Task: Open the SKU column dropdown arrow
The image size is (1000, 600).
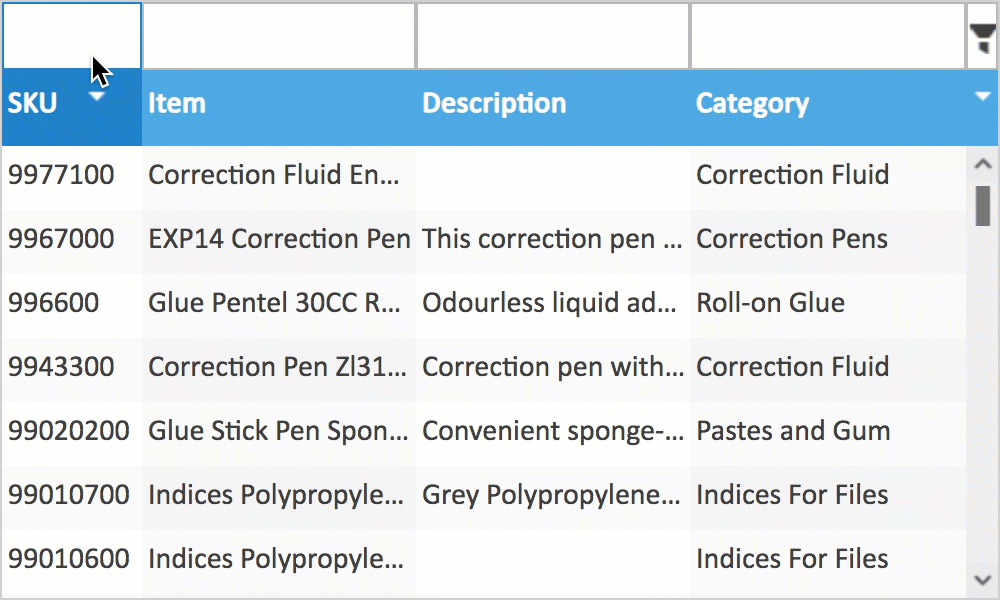Action: (97, 96)
